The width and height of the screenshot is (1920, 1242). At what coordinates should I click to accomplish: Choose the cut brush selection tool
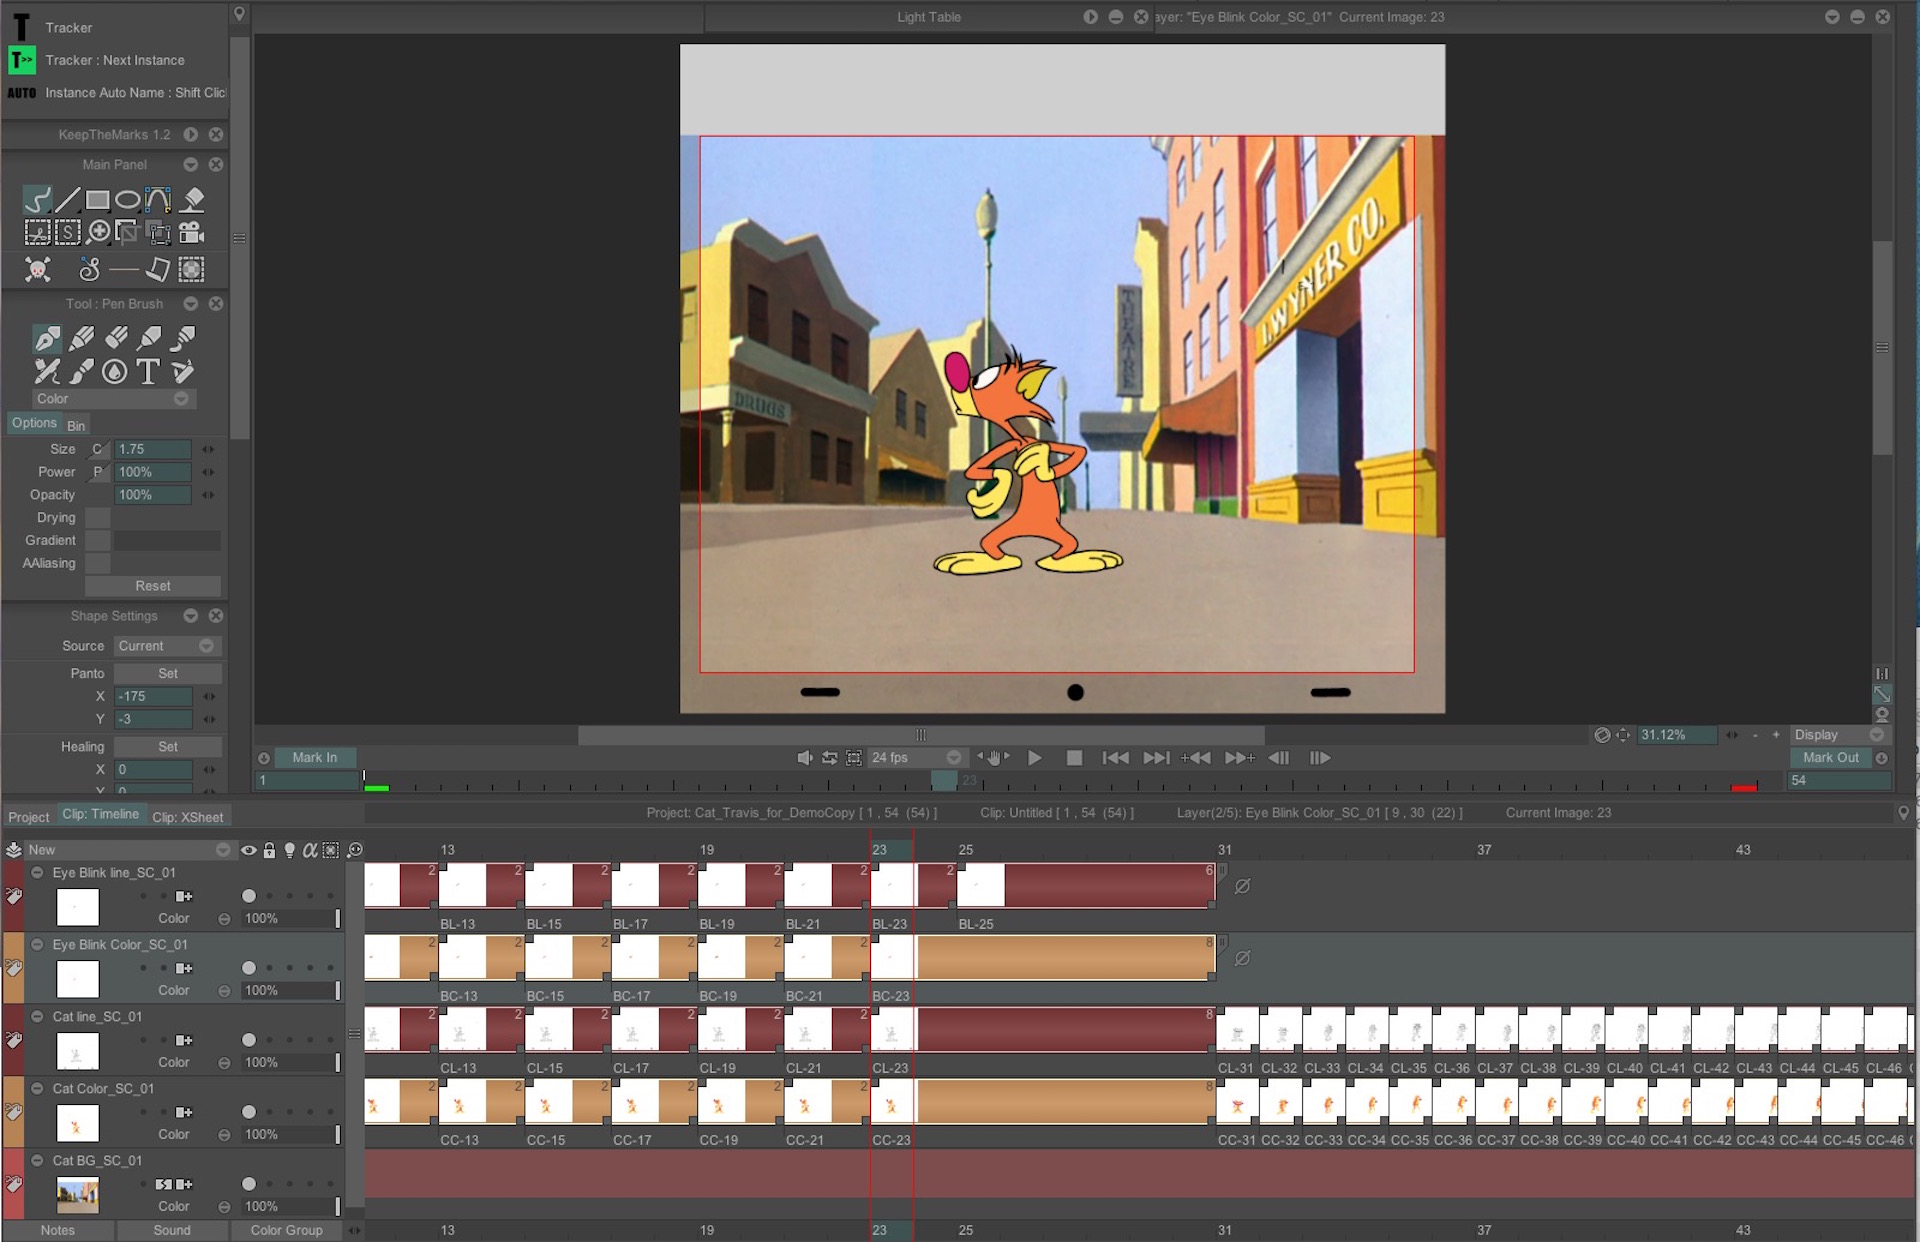click(37, 233)
